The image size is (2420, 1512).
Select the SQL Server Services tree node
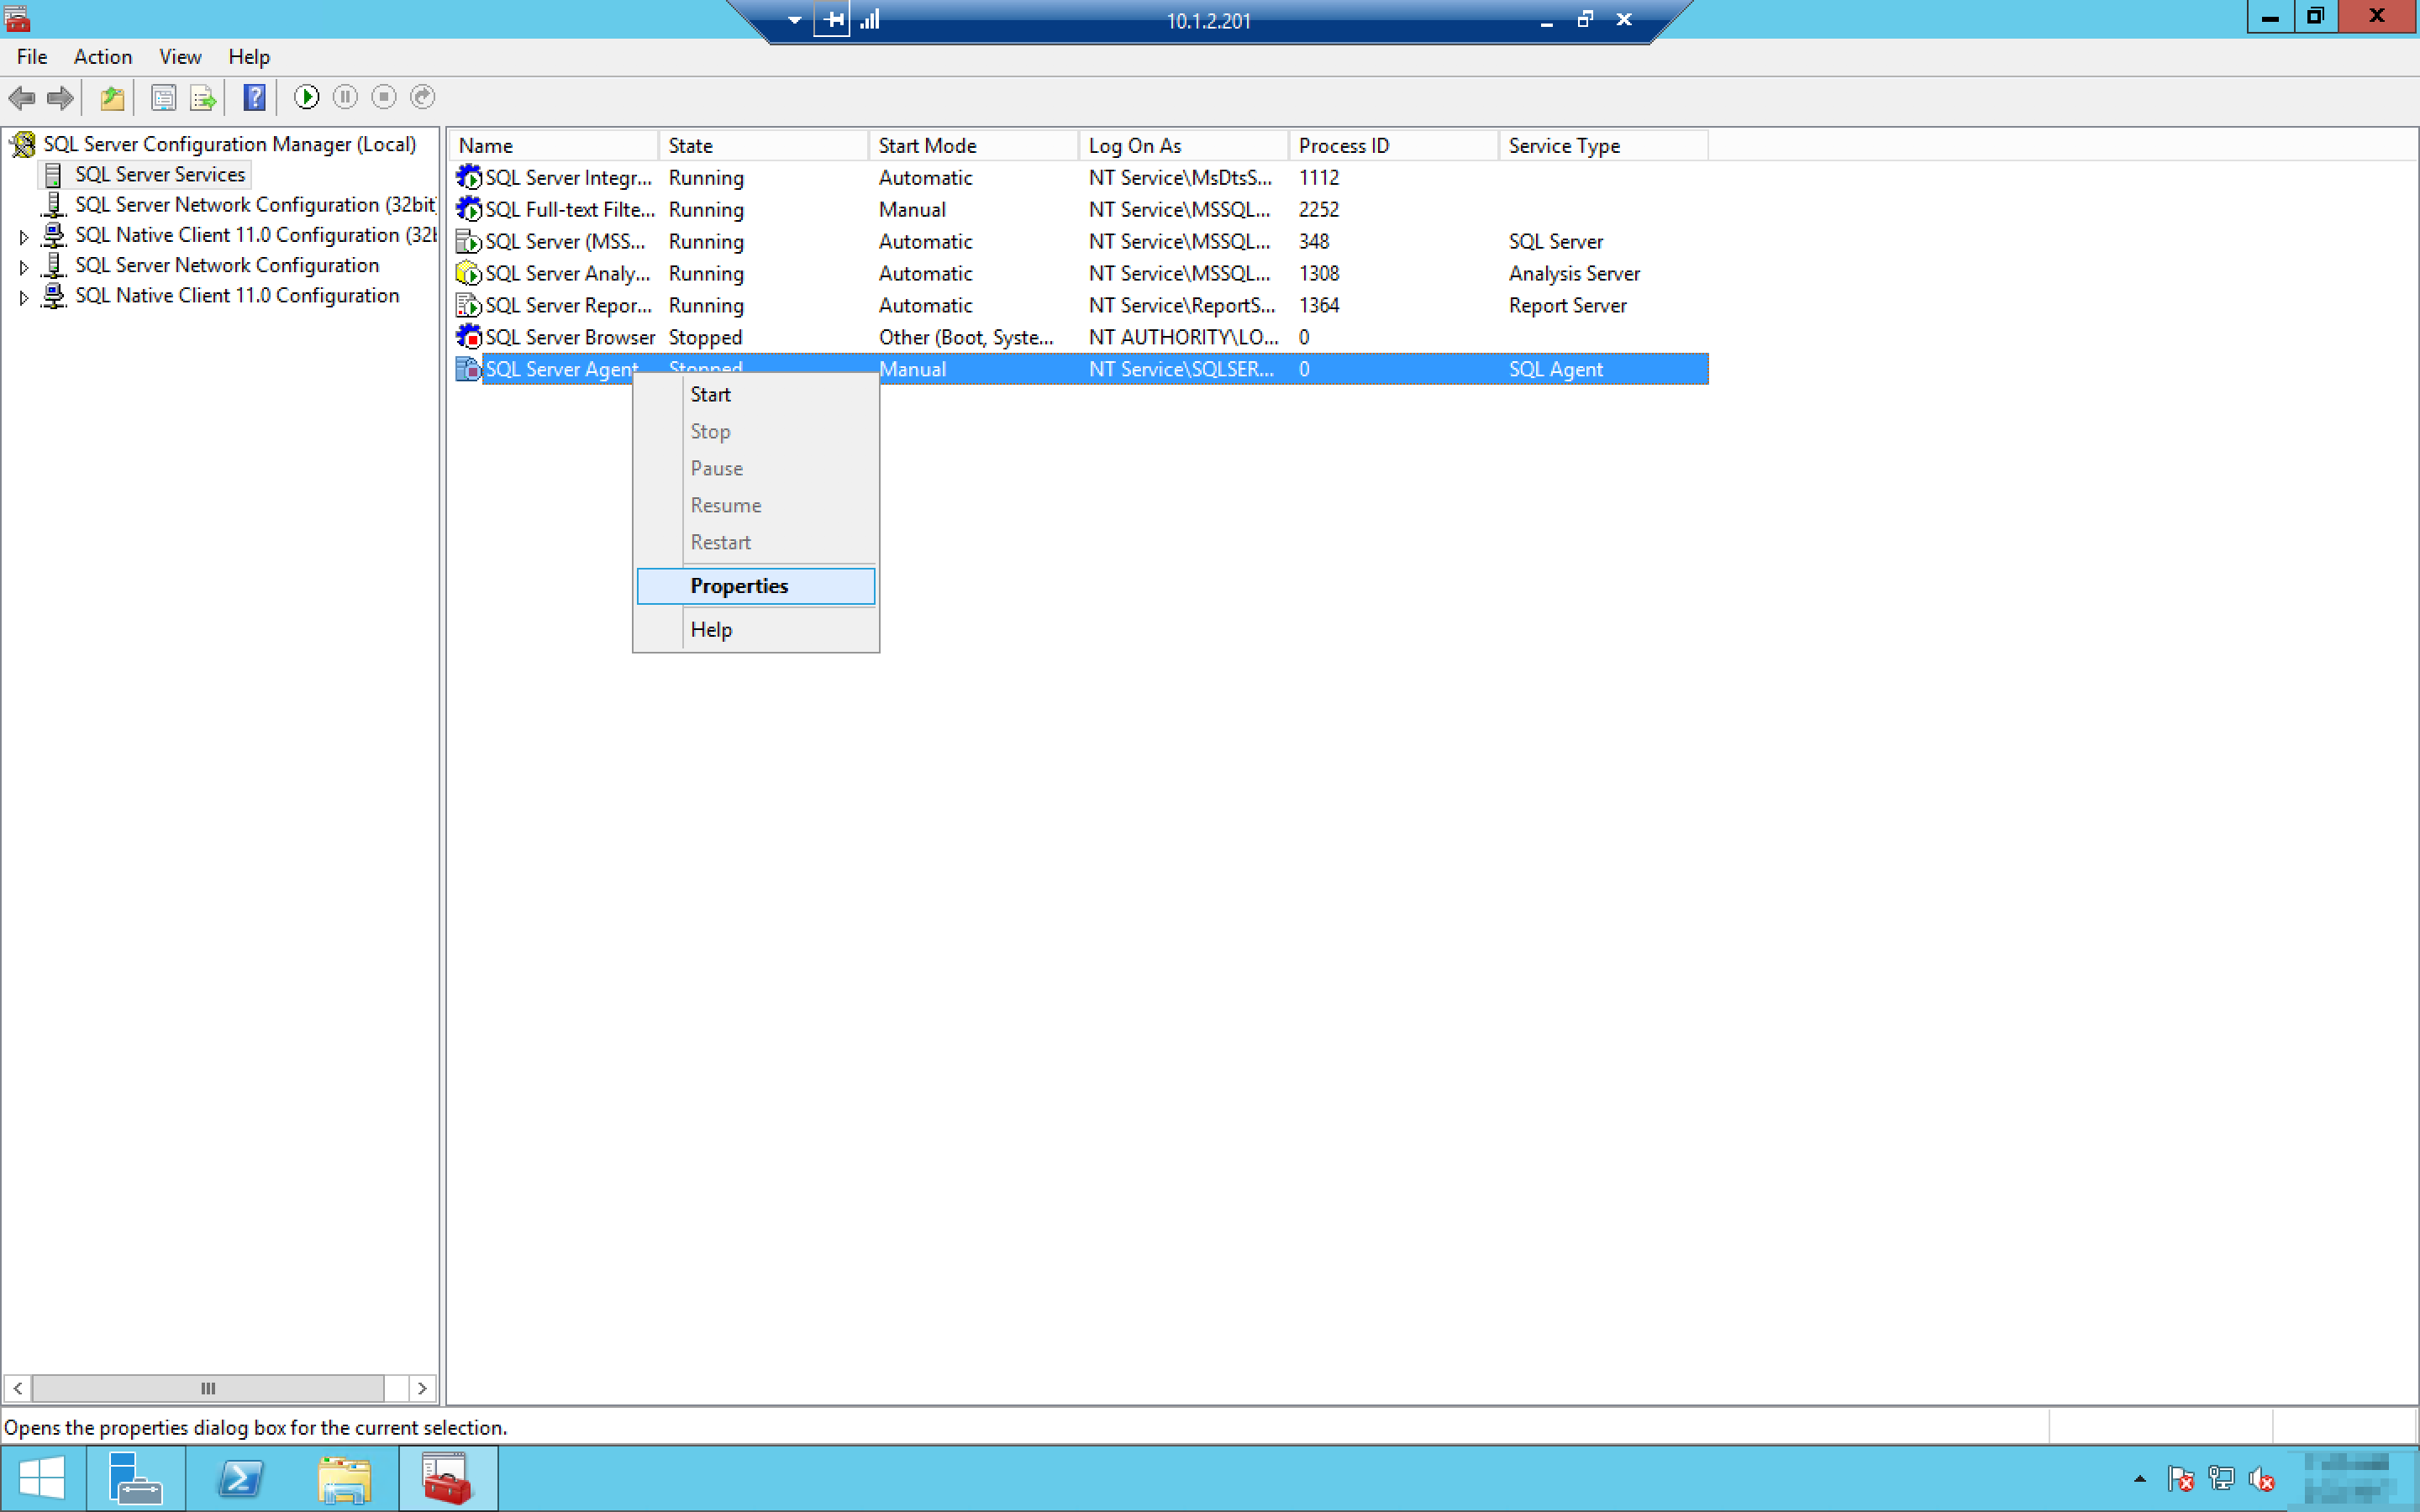pos(160,174)
